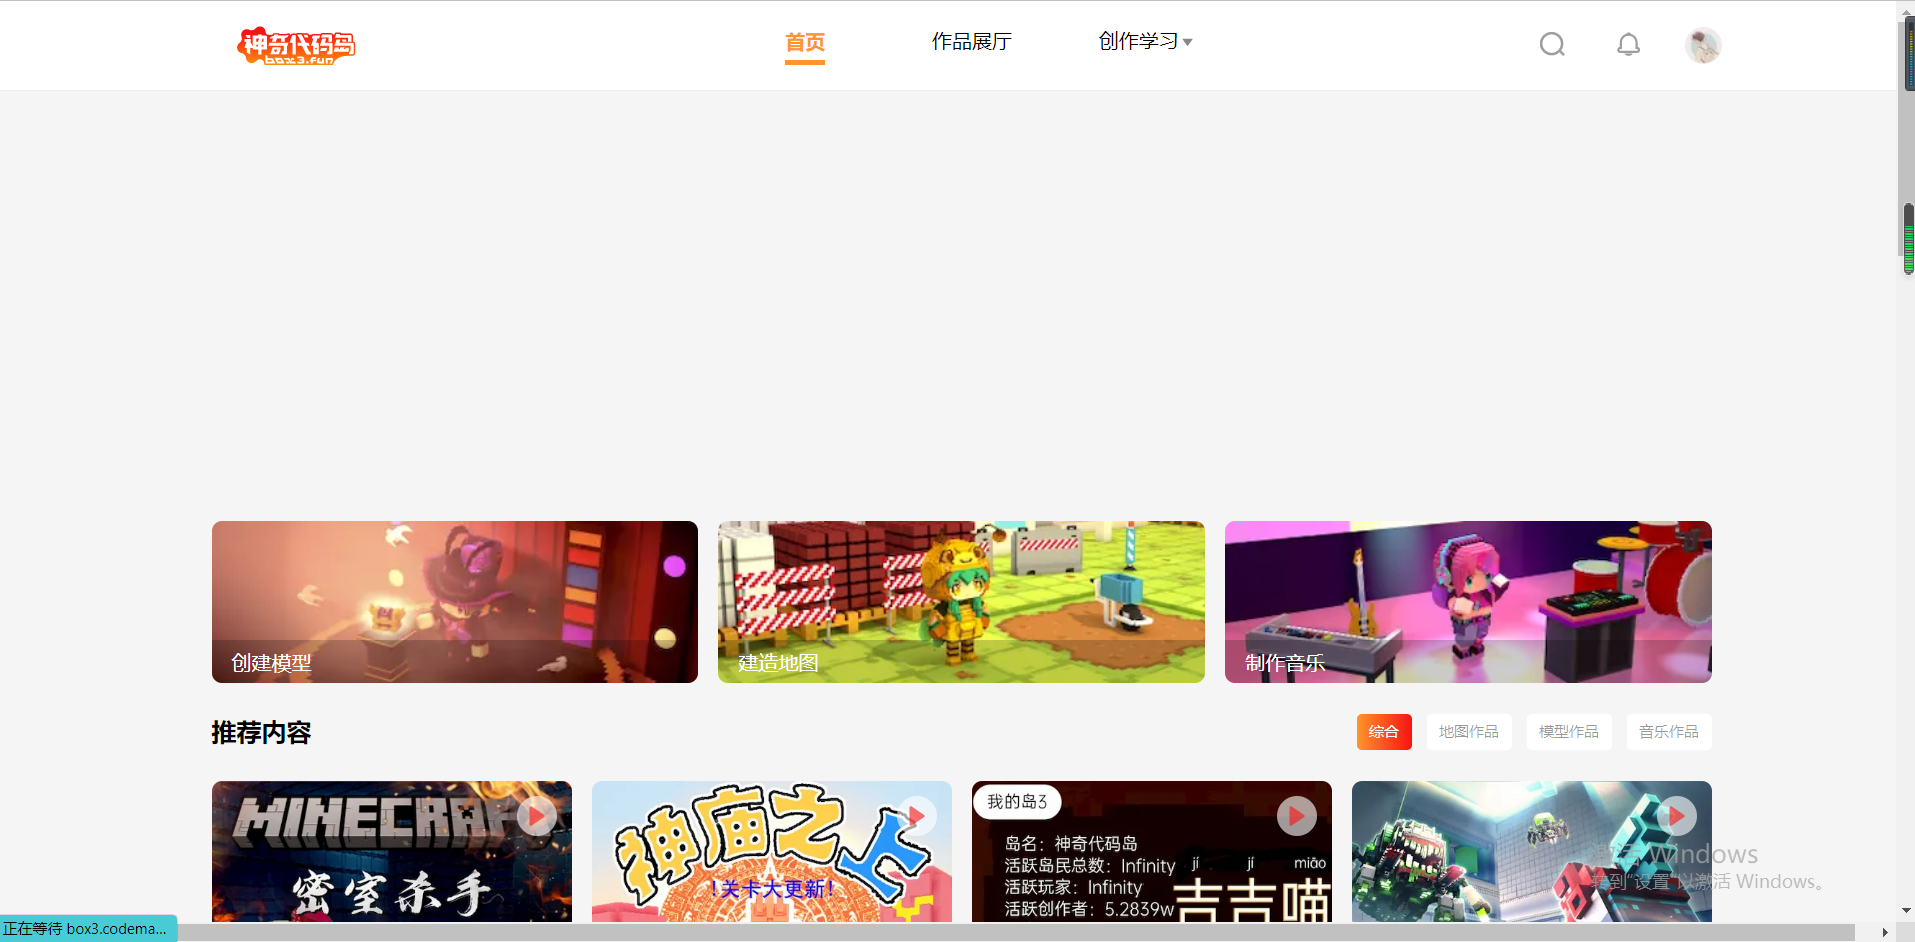Play the Minecraft 密室杀手 card video

point(537,817)
